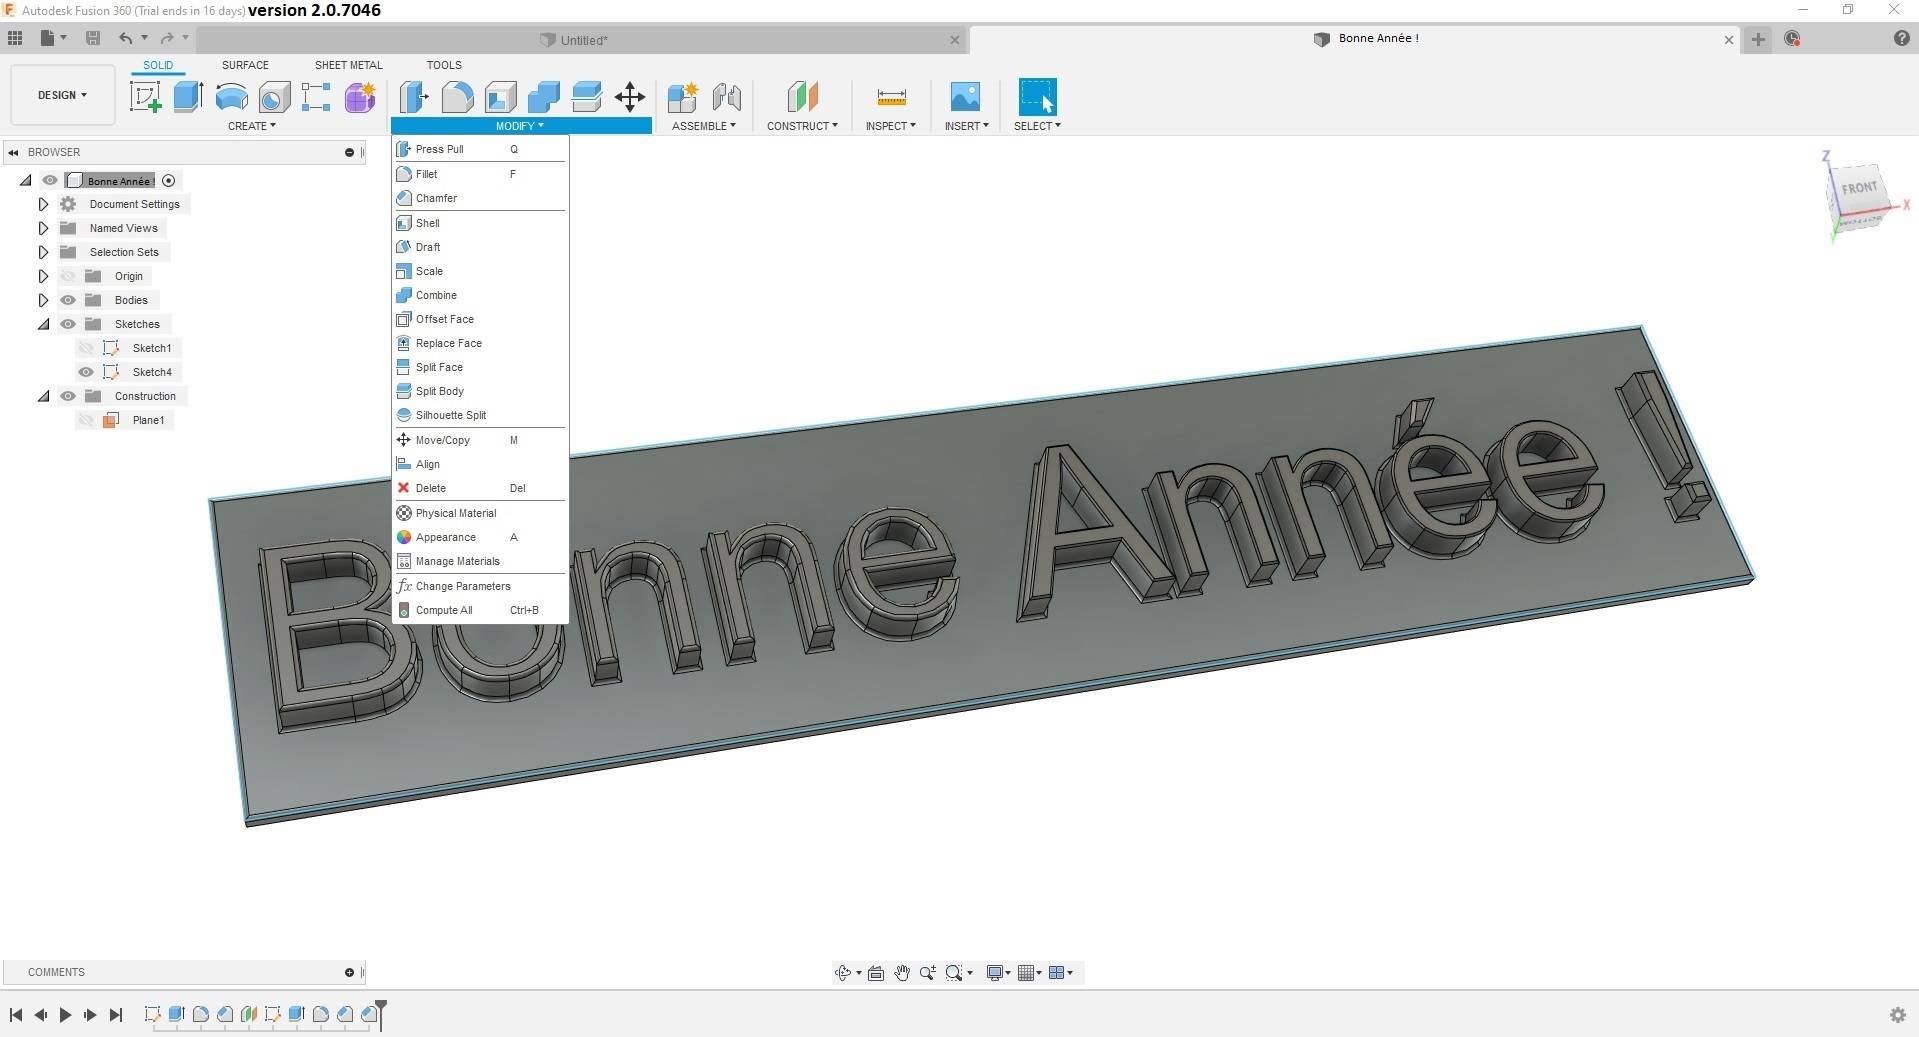The width and height of the screenshot is (1919, 1037).
Task: Click the New Component assemble icon
Action: click(683, 97)
